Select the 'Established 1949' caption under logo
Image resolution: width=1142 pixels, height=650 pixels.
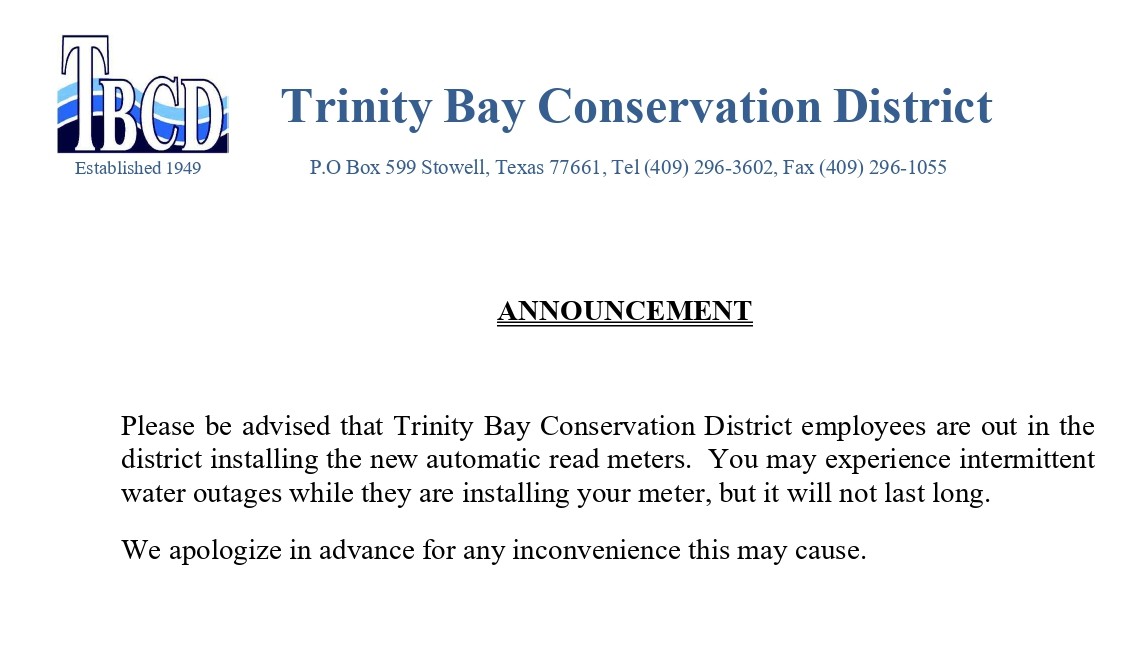(x=138, y=168)
